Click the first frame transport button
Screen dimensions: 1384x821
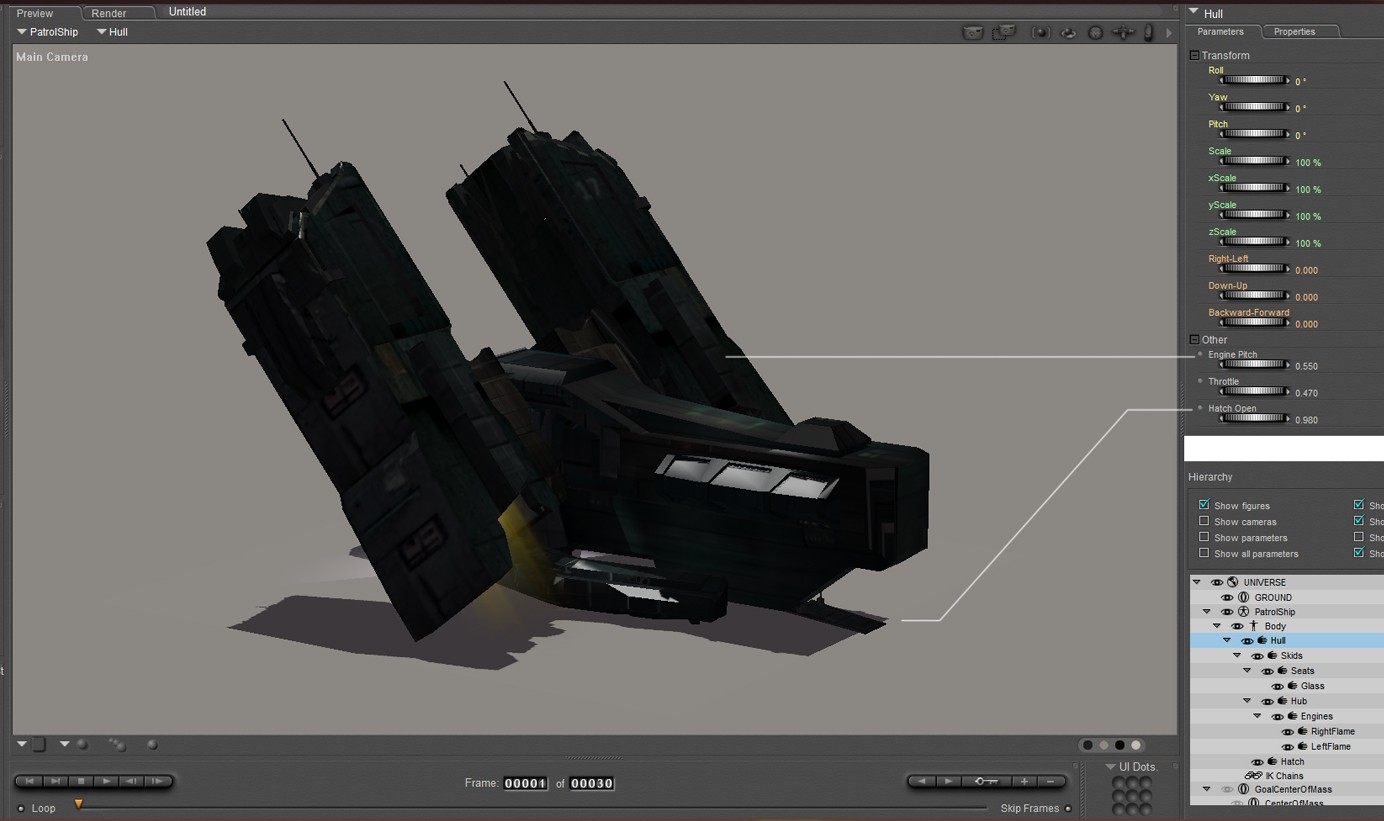(29, 781)
